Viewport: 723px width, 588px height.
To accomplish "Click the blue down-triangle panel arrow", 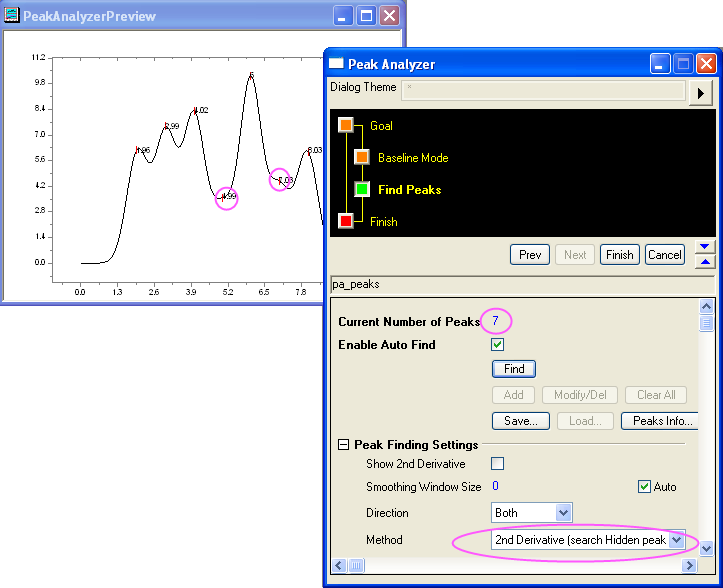I will pos(705,247).
